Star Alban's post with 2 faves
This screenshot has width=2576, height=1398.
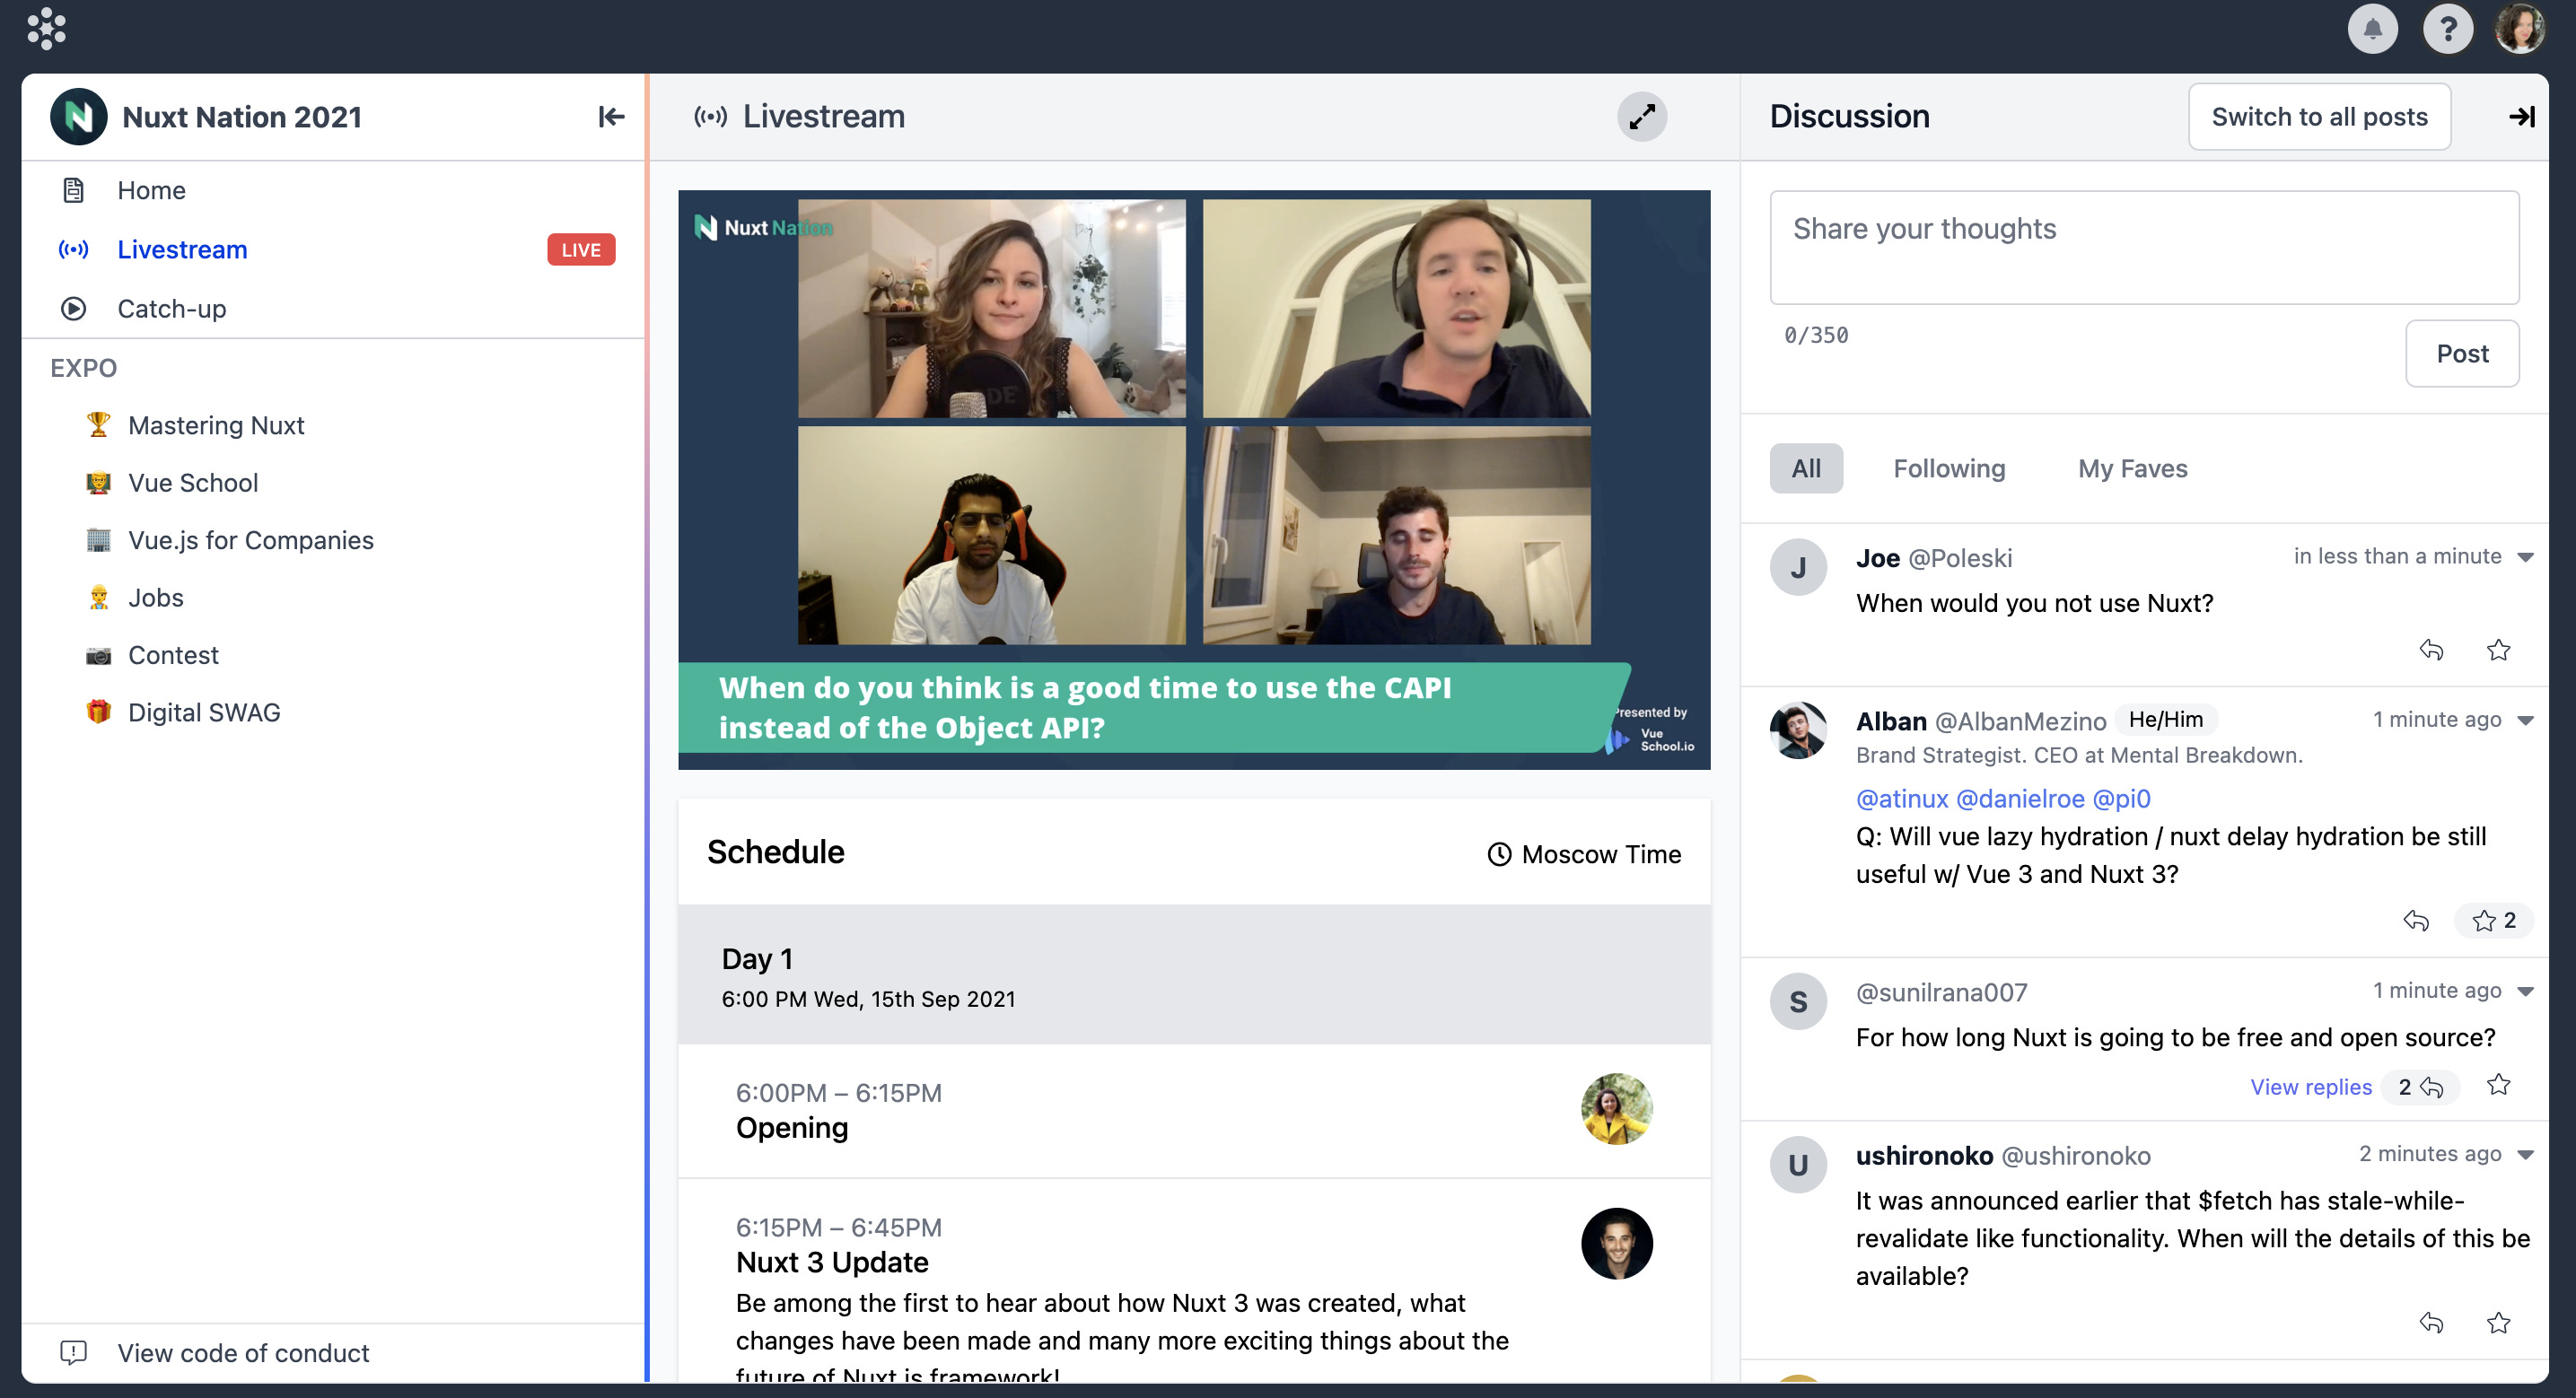coord(2493,920)
